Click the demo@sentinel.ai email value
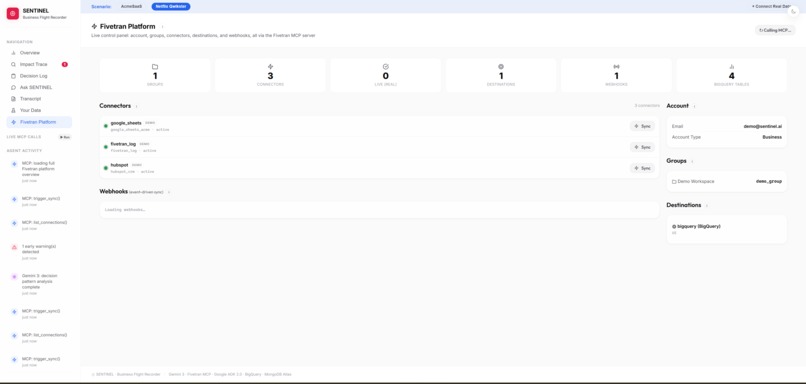The image size is (806, 384). [762, 126]
